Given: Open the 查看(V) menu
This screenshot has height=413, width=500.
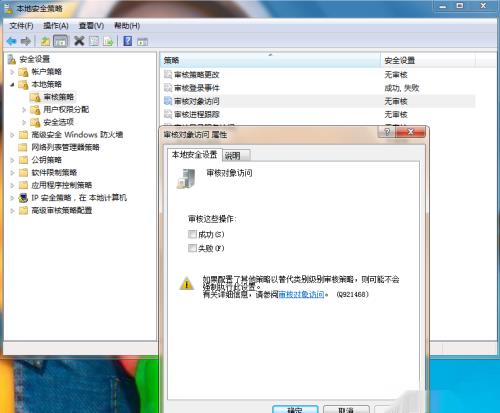Looking at the screenshot, I should point(91,26).
